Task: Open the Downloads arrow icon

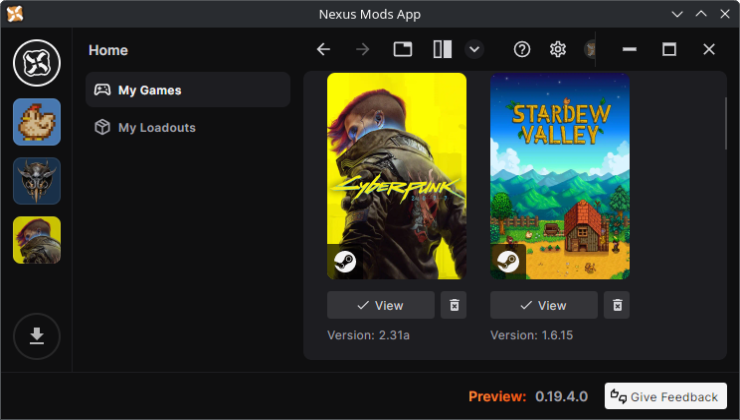Action: (36, 336)
